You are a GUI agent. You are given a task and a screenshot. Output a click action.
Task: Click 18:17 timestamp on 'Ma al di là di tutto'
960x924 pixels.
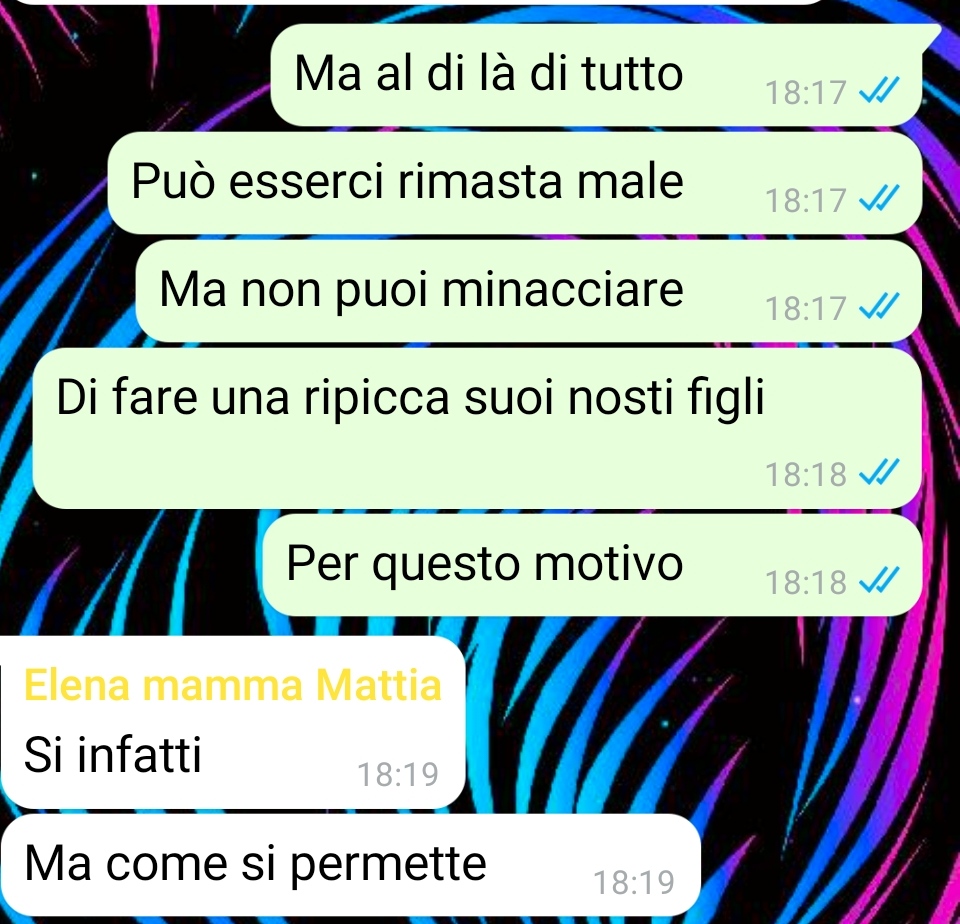point(806,92)
